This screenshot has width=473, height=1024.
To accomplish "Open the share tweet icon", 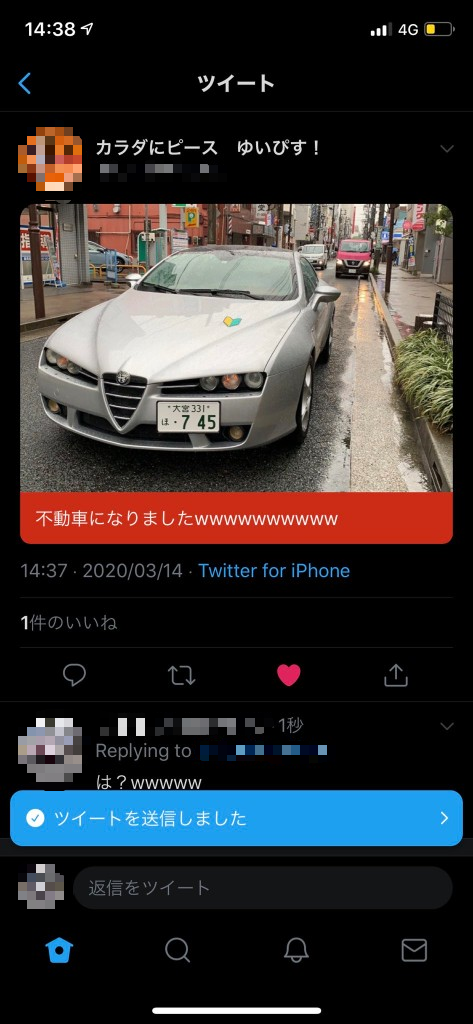I will [x=395, y=675].
